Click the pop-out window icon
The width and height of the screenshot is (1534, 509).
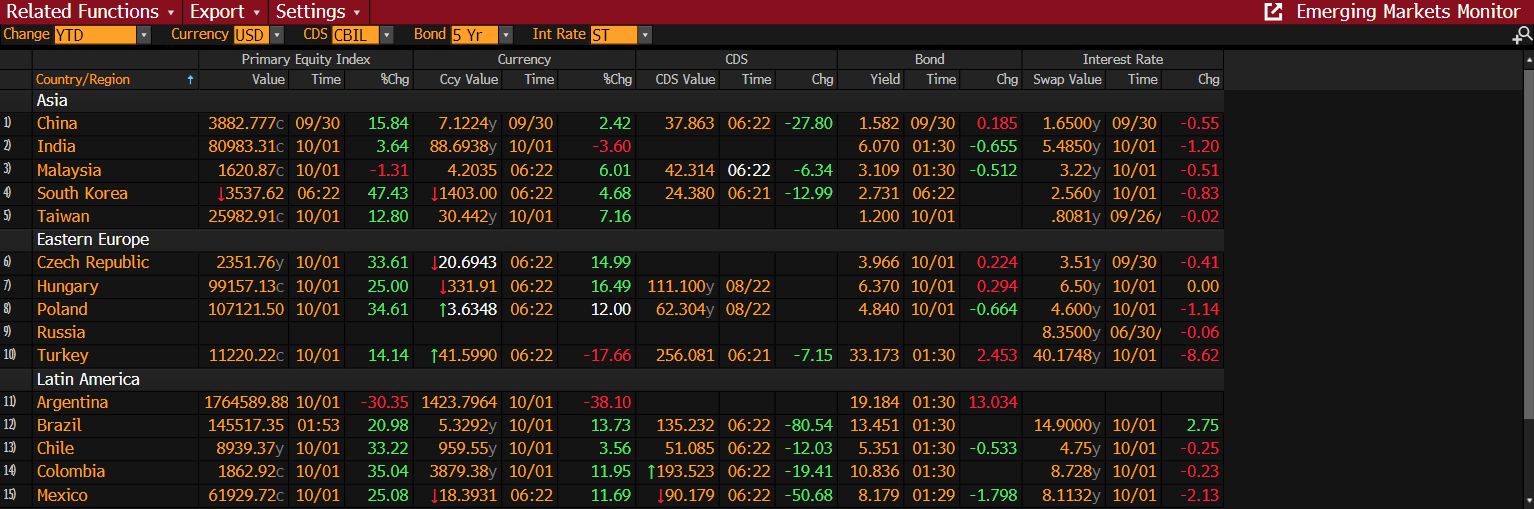coord(1273,12)
